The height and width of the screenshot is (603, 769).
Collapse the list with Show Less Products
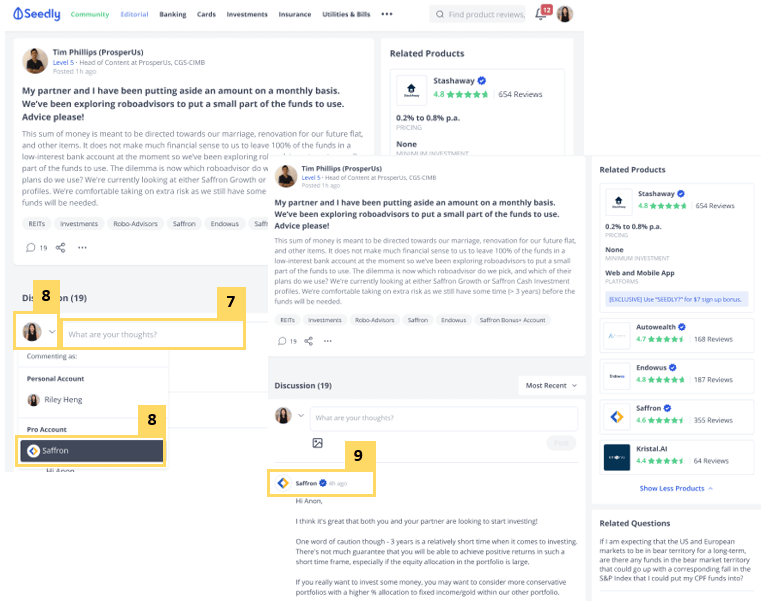[x=676, y=488]
